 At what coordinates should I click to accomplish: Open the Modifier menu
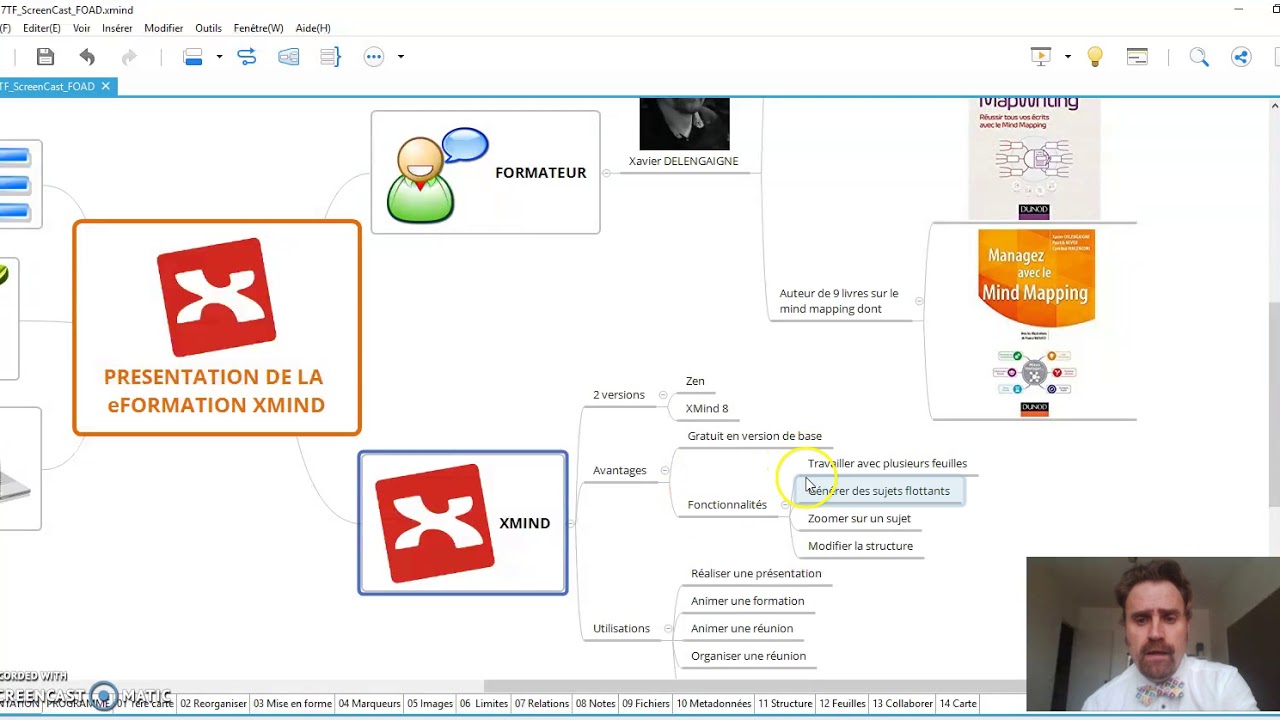[164, 28]
